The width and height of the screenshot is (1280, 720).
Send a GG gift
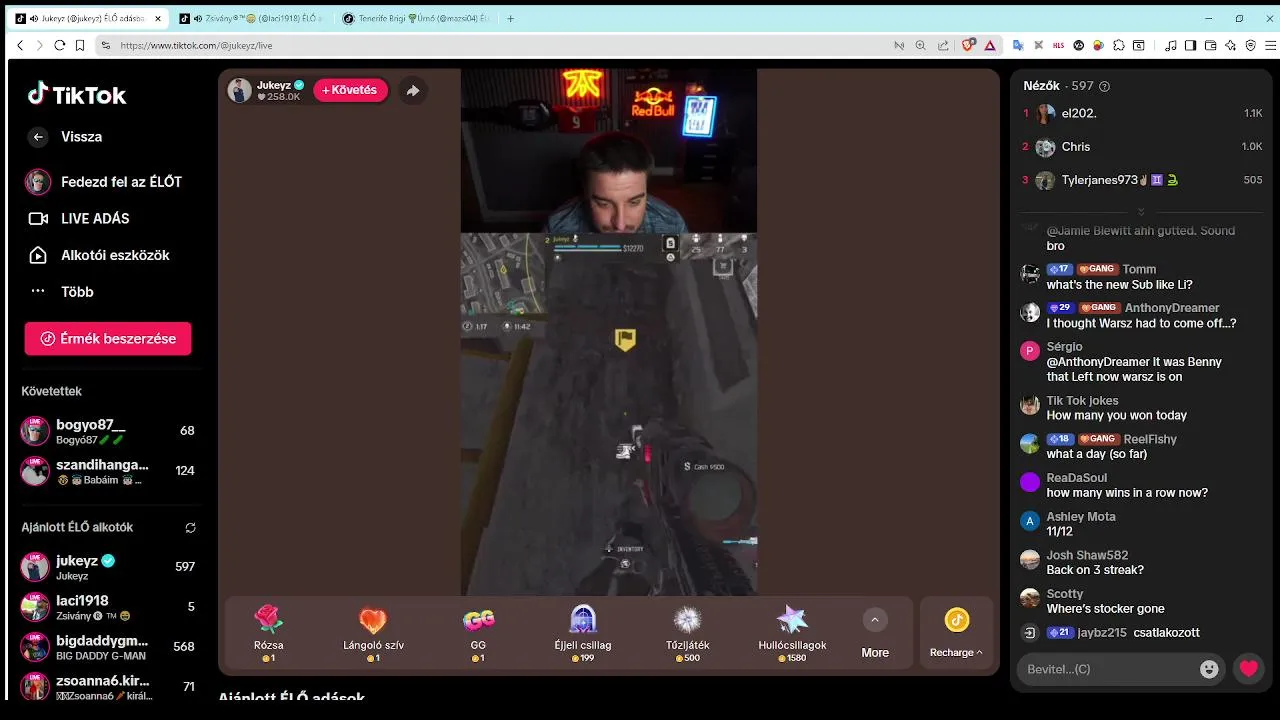coord(478,633)
